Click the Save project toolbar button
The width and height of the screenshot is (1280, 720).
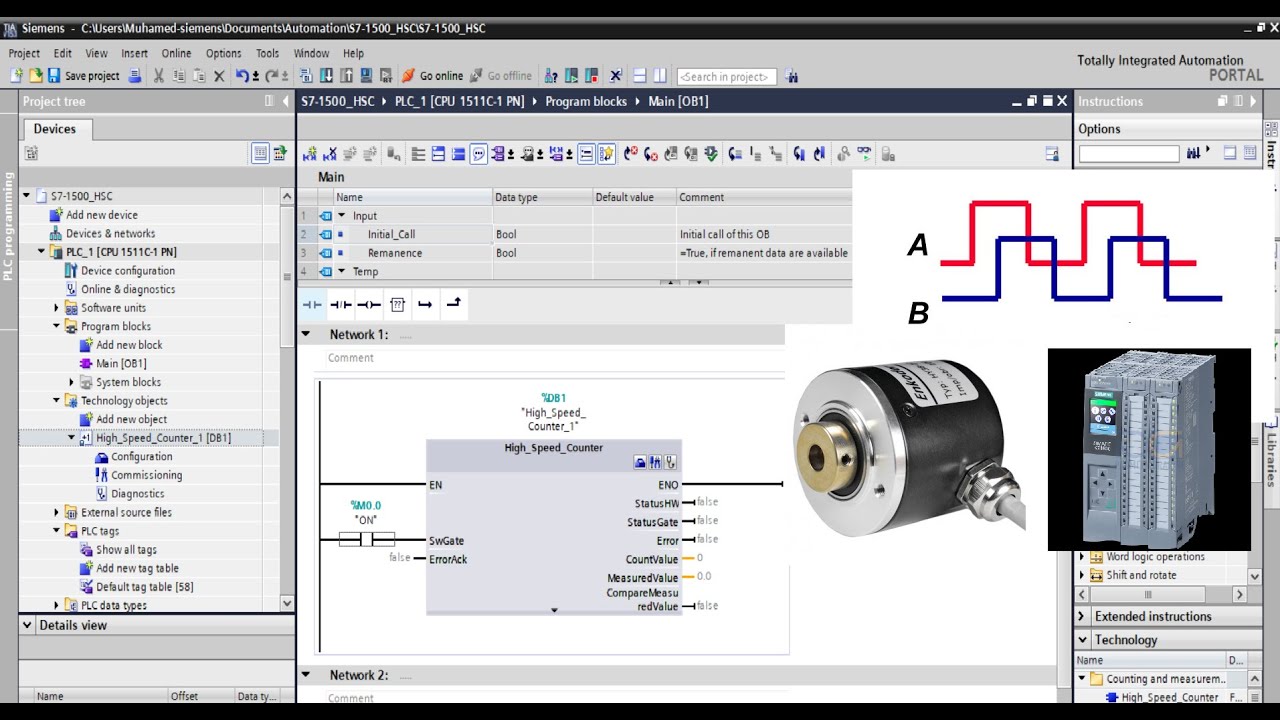(x=86, y=76)
